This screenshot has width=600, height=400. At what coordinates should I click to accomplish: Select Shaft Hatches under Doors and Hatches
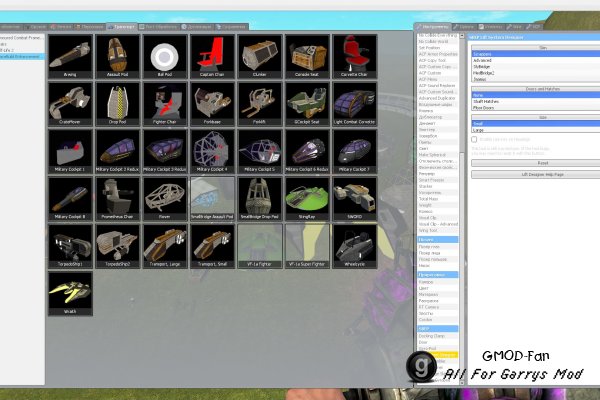pos(536,101)
